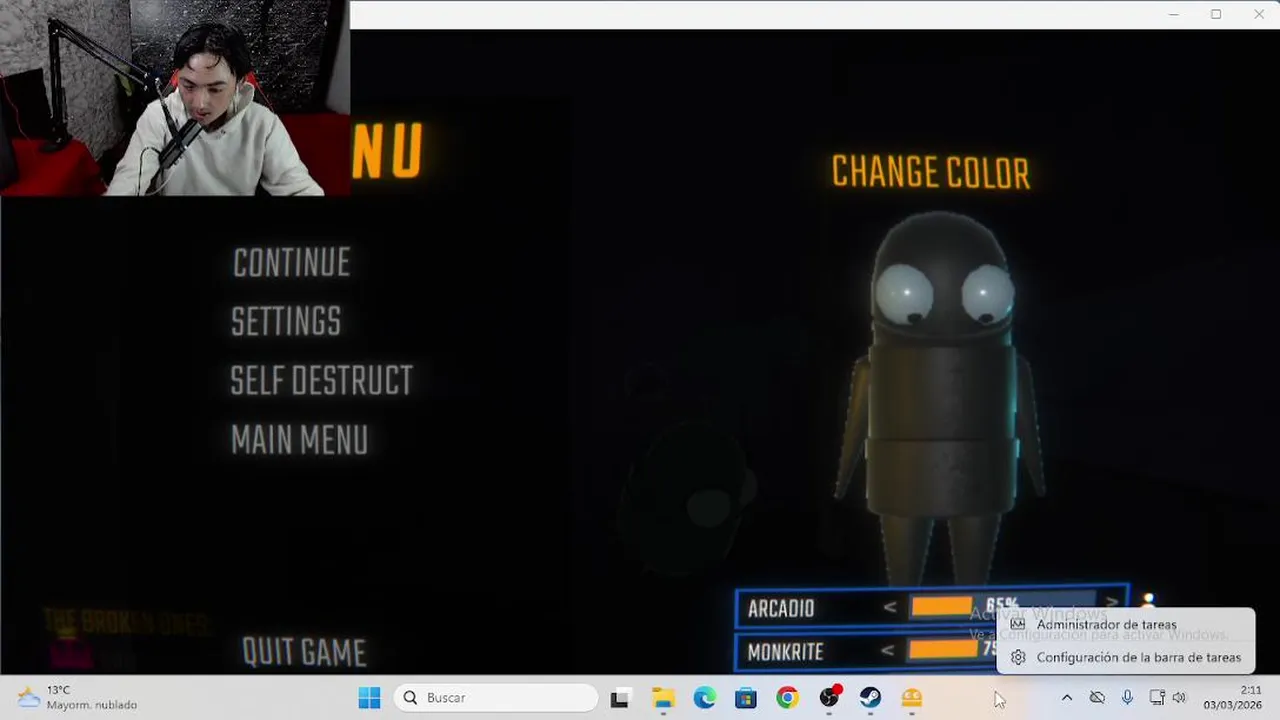Minimize the game window
Image resolution: width=1280 pixels, height=720 pixels.
1173,14
